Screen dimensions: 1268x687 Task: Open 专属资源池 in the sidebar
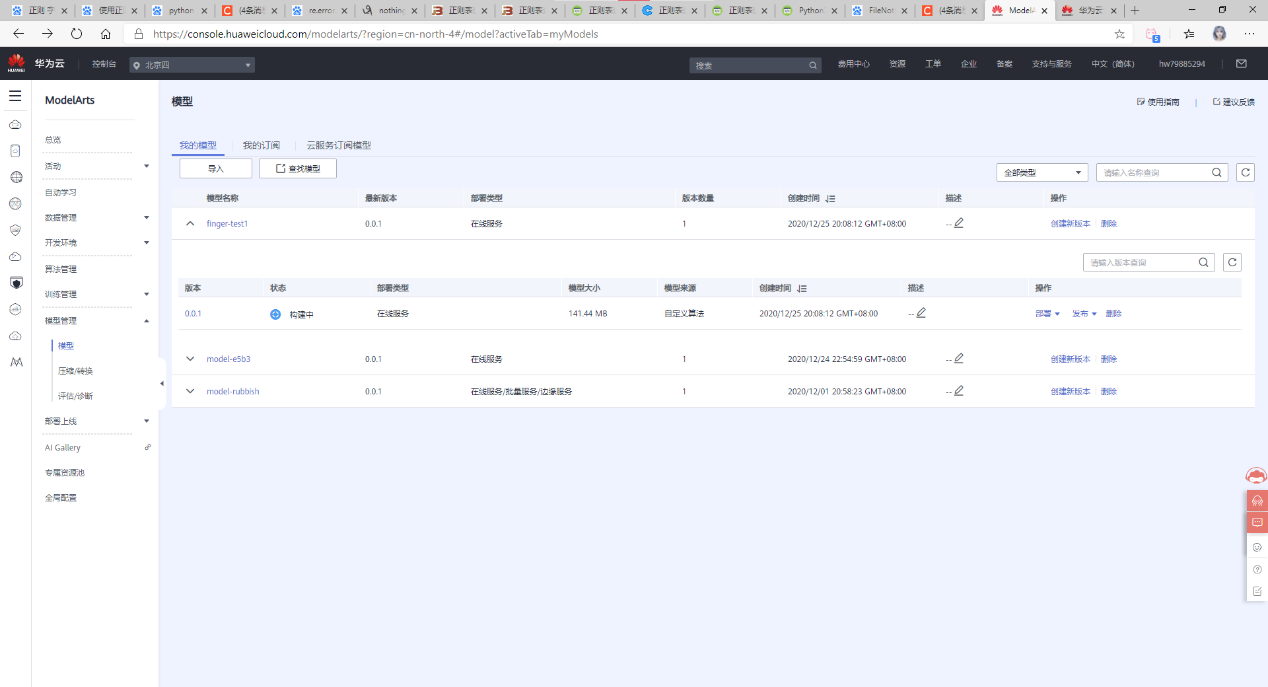(65, 472)
